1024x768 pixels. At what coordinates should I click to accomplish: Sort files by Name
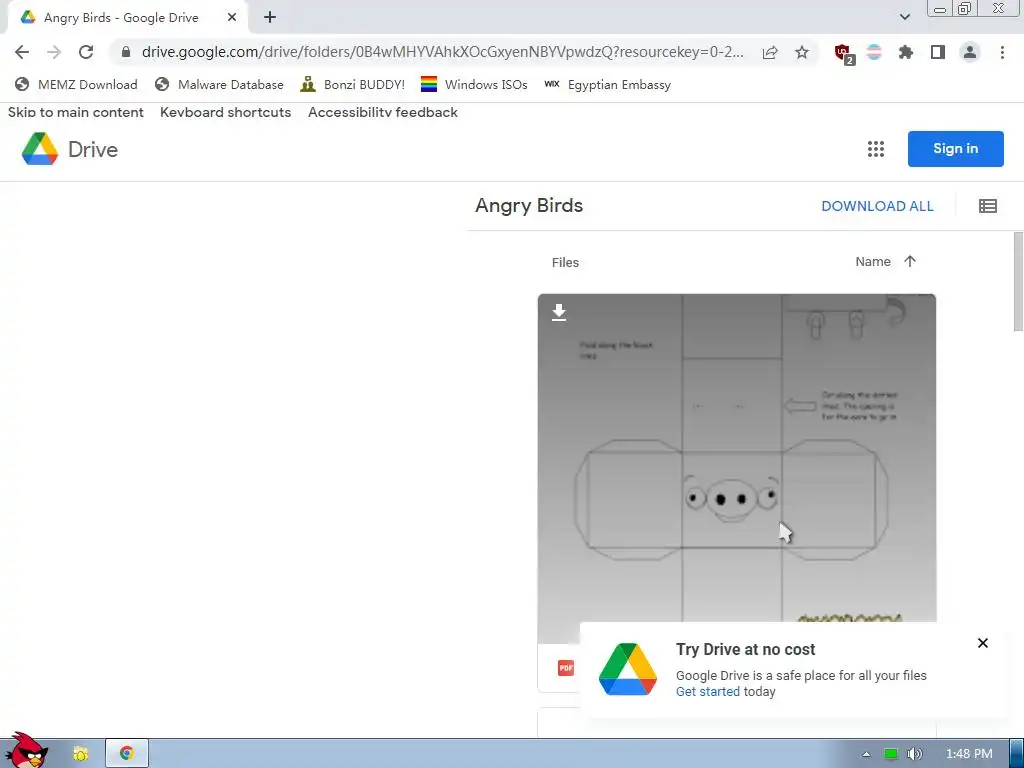[872, 262]
